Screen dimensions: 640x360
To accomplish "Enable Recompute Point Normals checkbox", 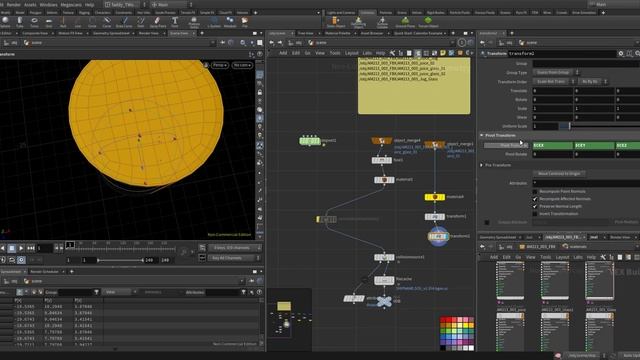I will (x=535, y=191).
